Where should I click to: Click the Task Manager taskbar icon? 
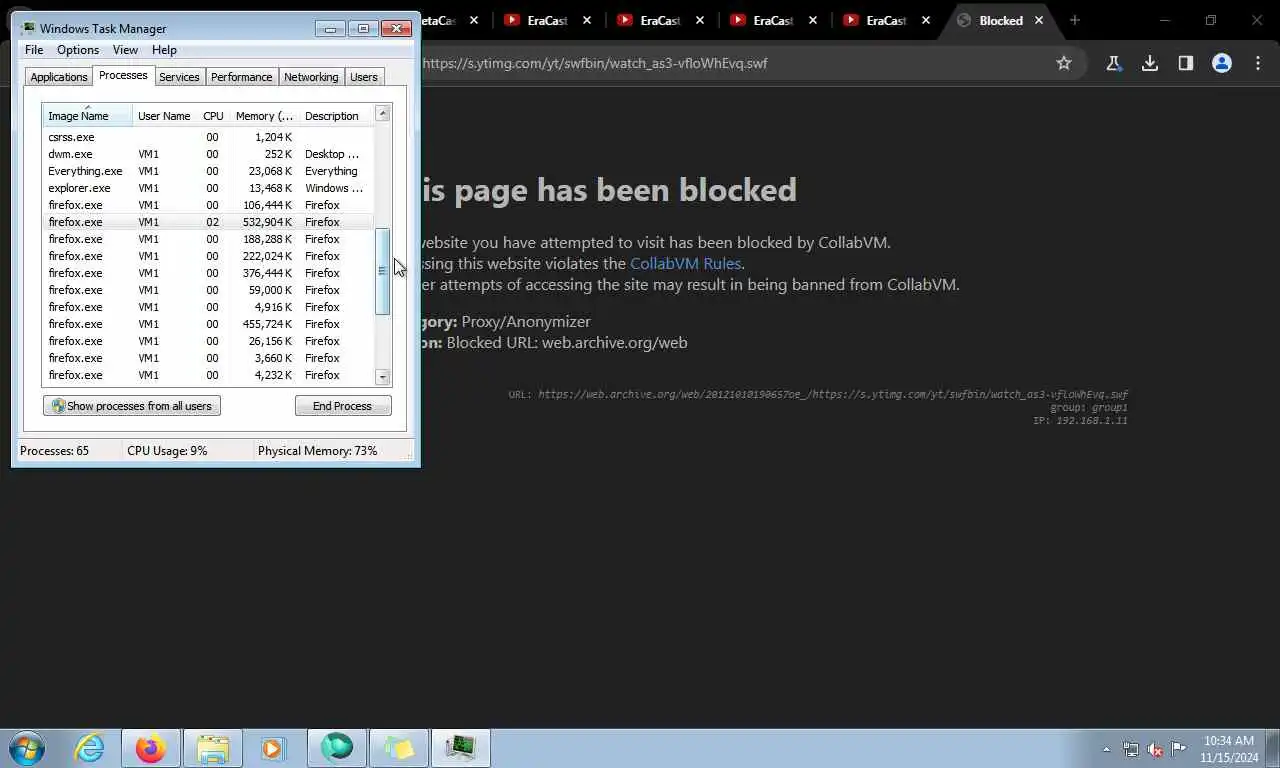tap(461, 748)
